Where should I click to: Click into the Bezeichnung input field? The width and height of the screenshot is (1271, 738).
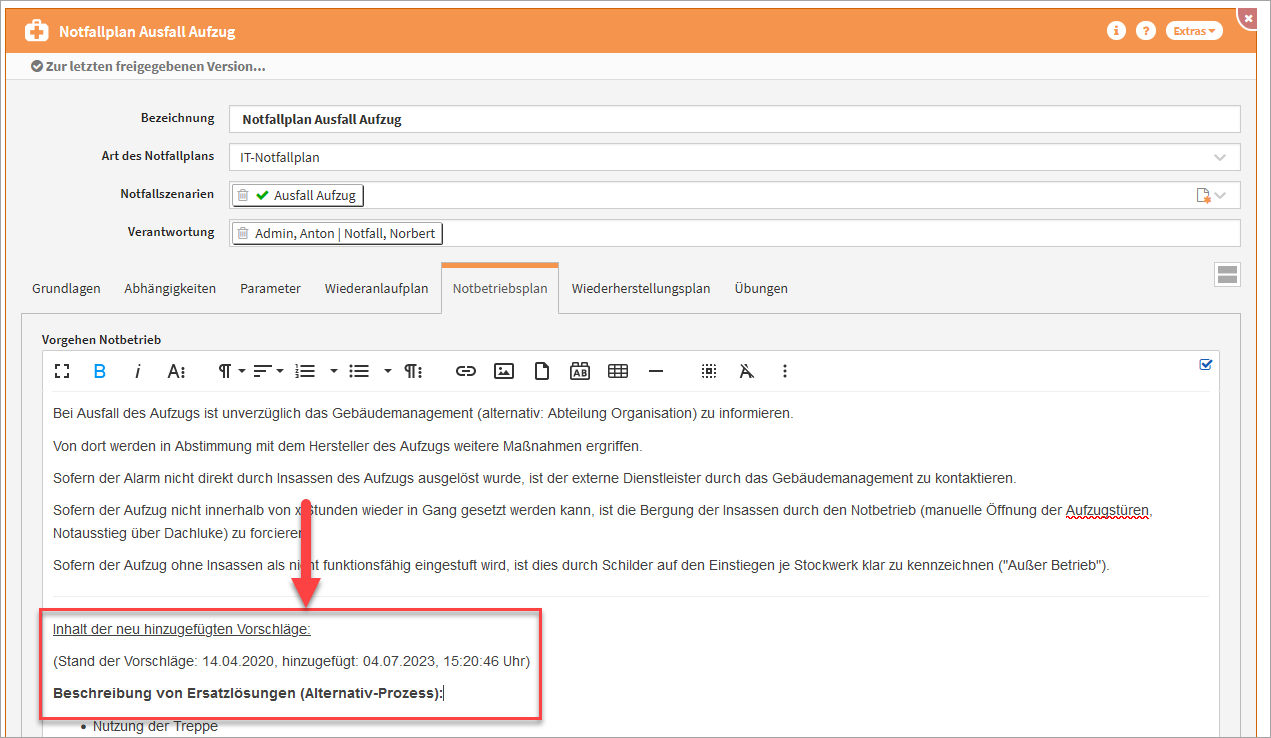point(734,119)
